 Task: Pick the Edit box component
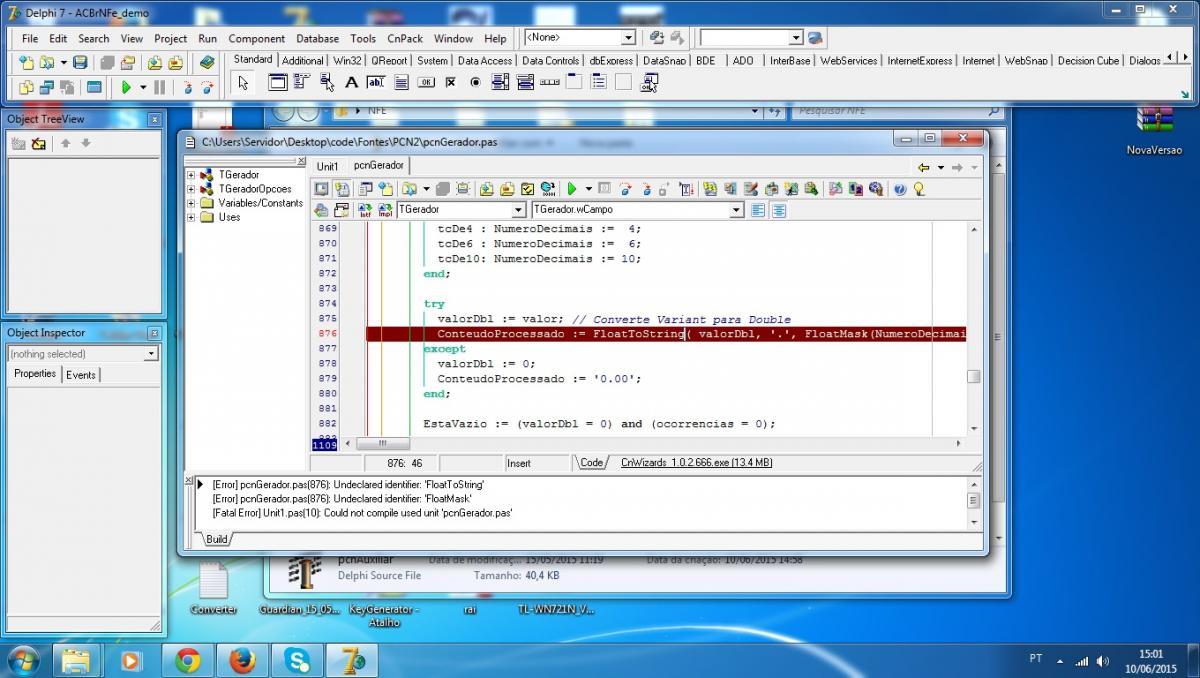pyautogui.click(x=376, y=83)
